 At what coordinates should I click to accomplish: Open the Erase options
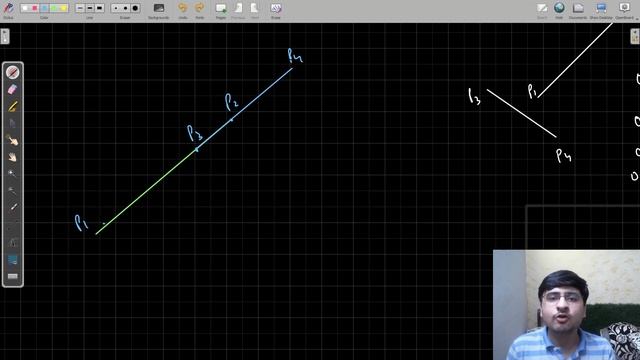tap(276, 10)
